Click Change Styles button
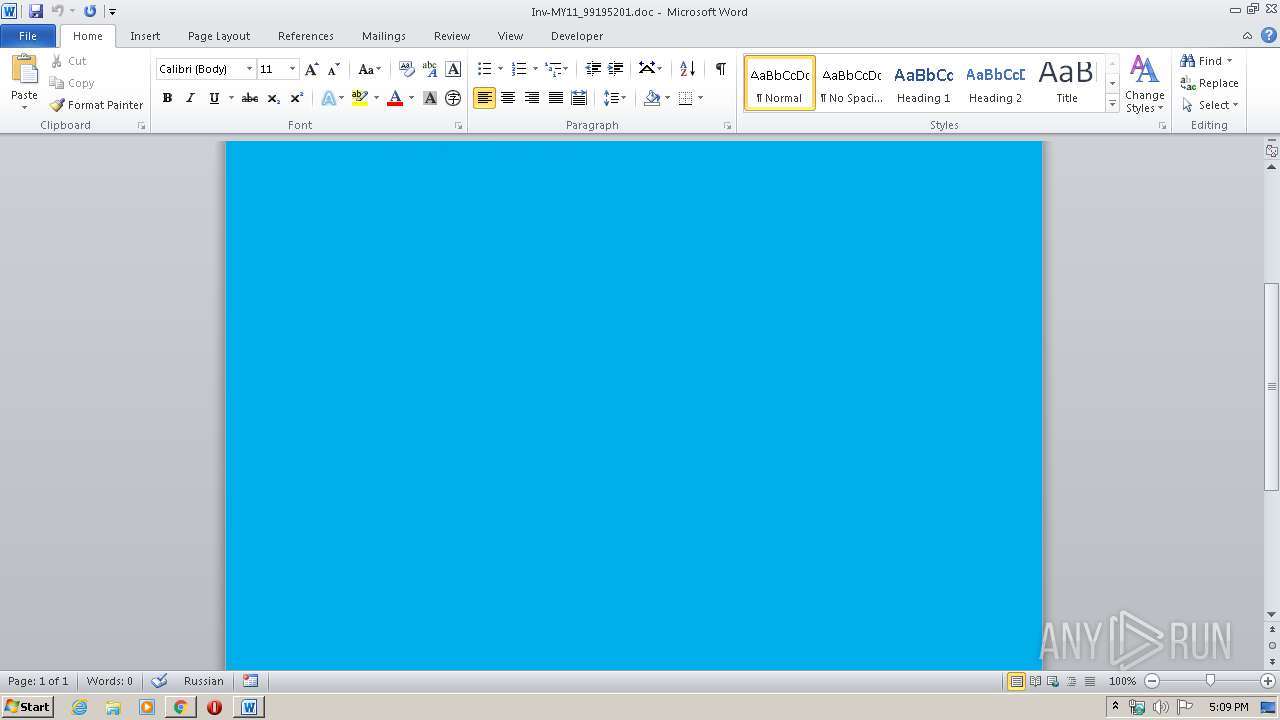 pos(1144,85)
